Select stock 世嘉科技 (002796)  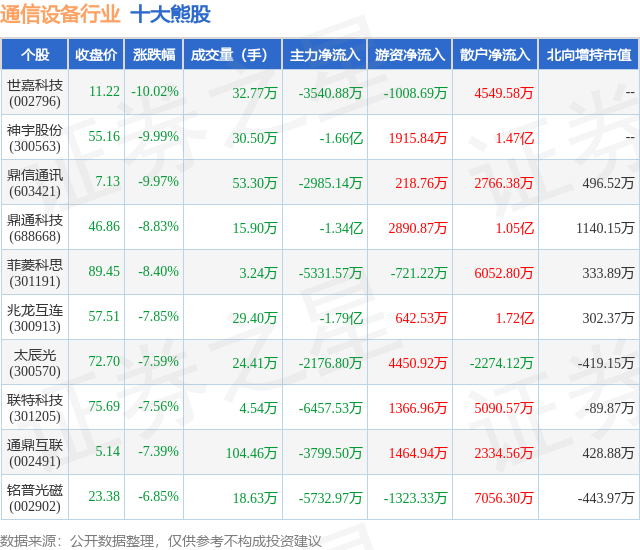pyautogui.click(x=35, y=93)
